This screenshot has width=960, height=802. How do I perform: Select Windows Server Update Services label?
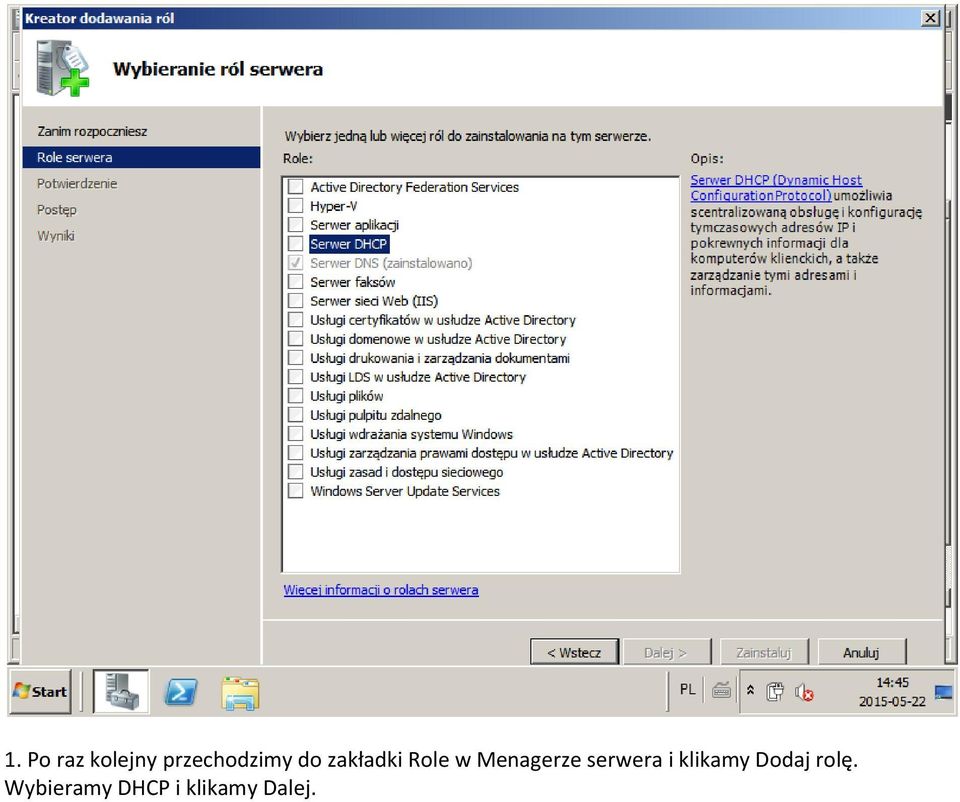[405, 491]
